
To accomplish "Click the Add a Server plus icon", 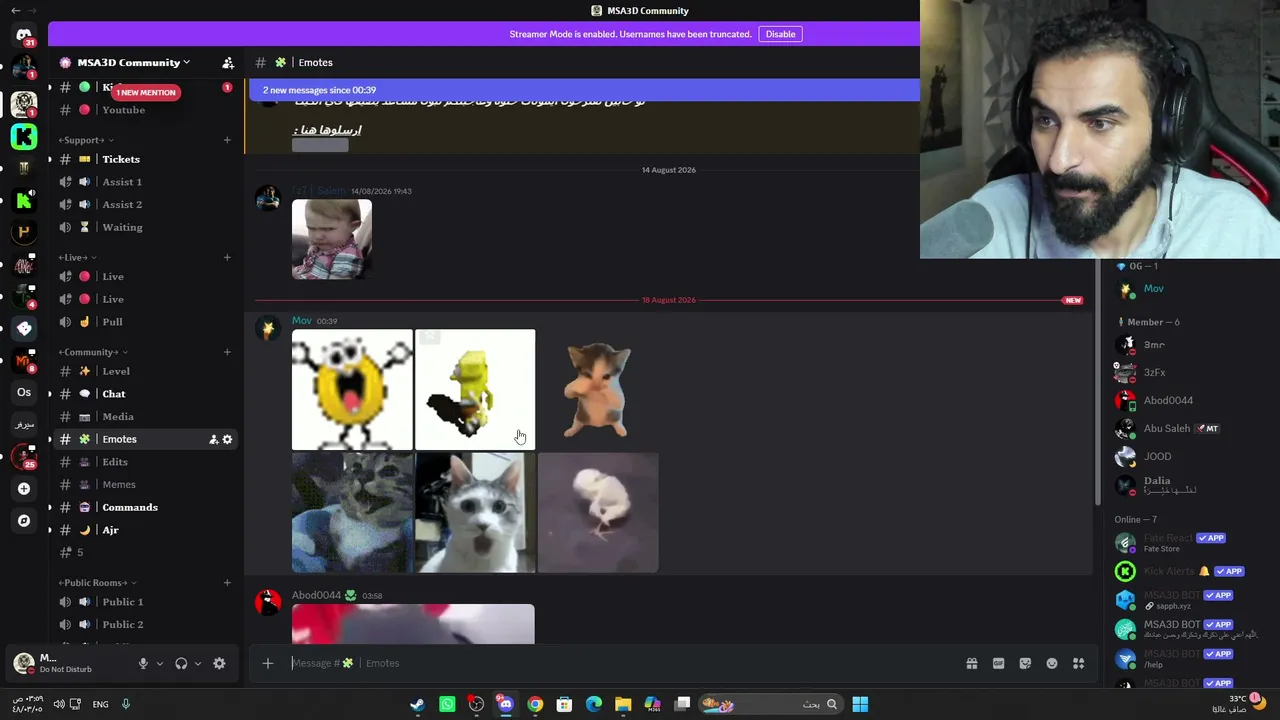I will pos(24,489).
